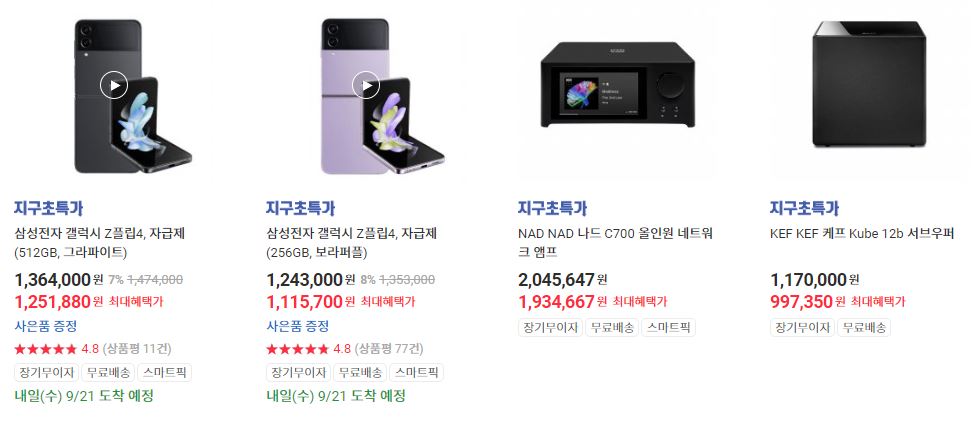This screenshot has height=434, width=971.
Task: Open Galaxy Z Flip4 256GB 보라퍼플 title
Action: [x=352, y=243]
